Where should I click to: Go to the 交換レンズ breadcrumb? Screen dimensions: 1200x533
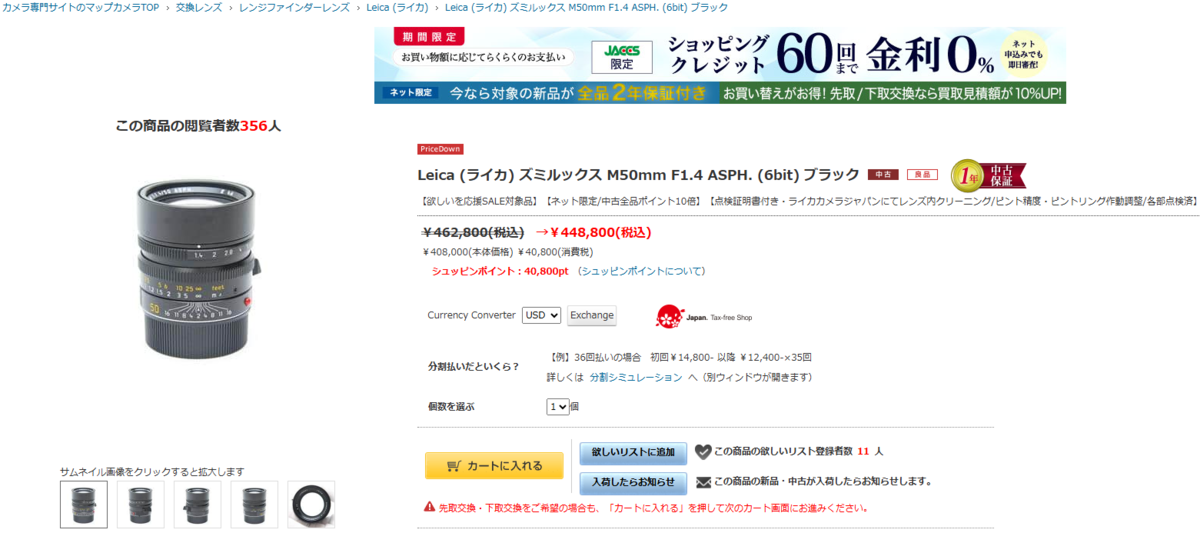click(x=201, y=8)
